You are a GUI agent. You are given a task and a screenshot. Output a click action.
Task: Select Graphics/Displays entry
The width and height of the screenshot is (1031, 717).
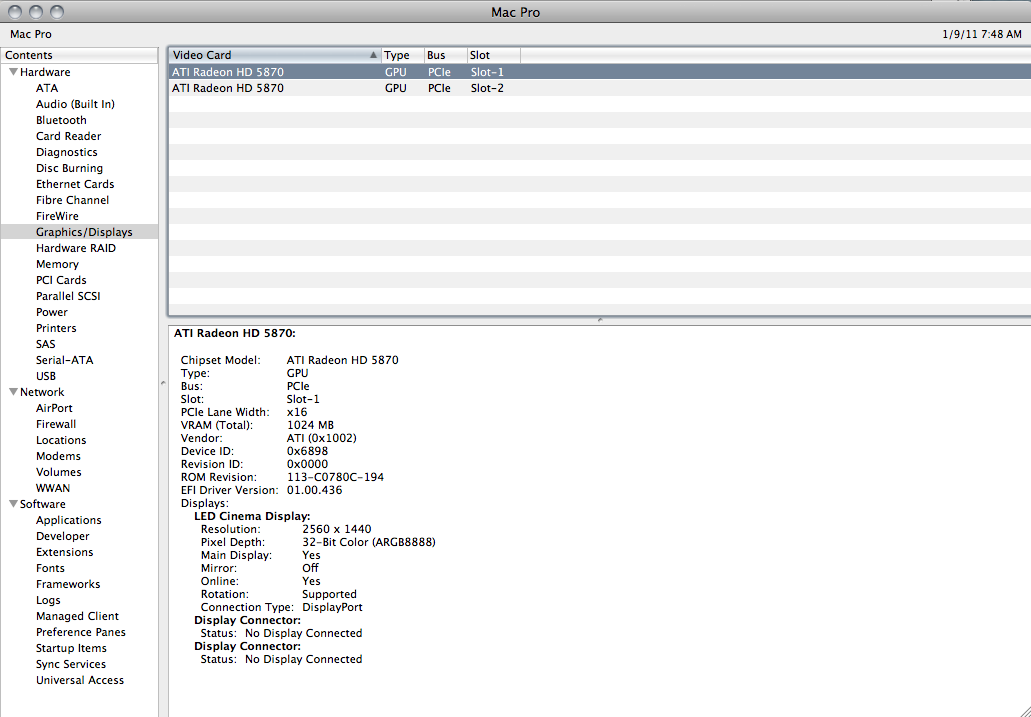79,232
